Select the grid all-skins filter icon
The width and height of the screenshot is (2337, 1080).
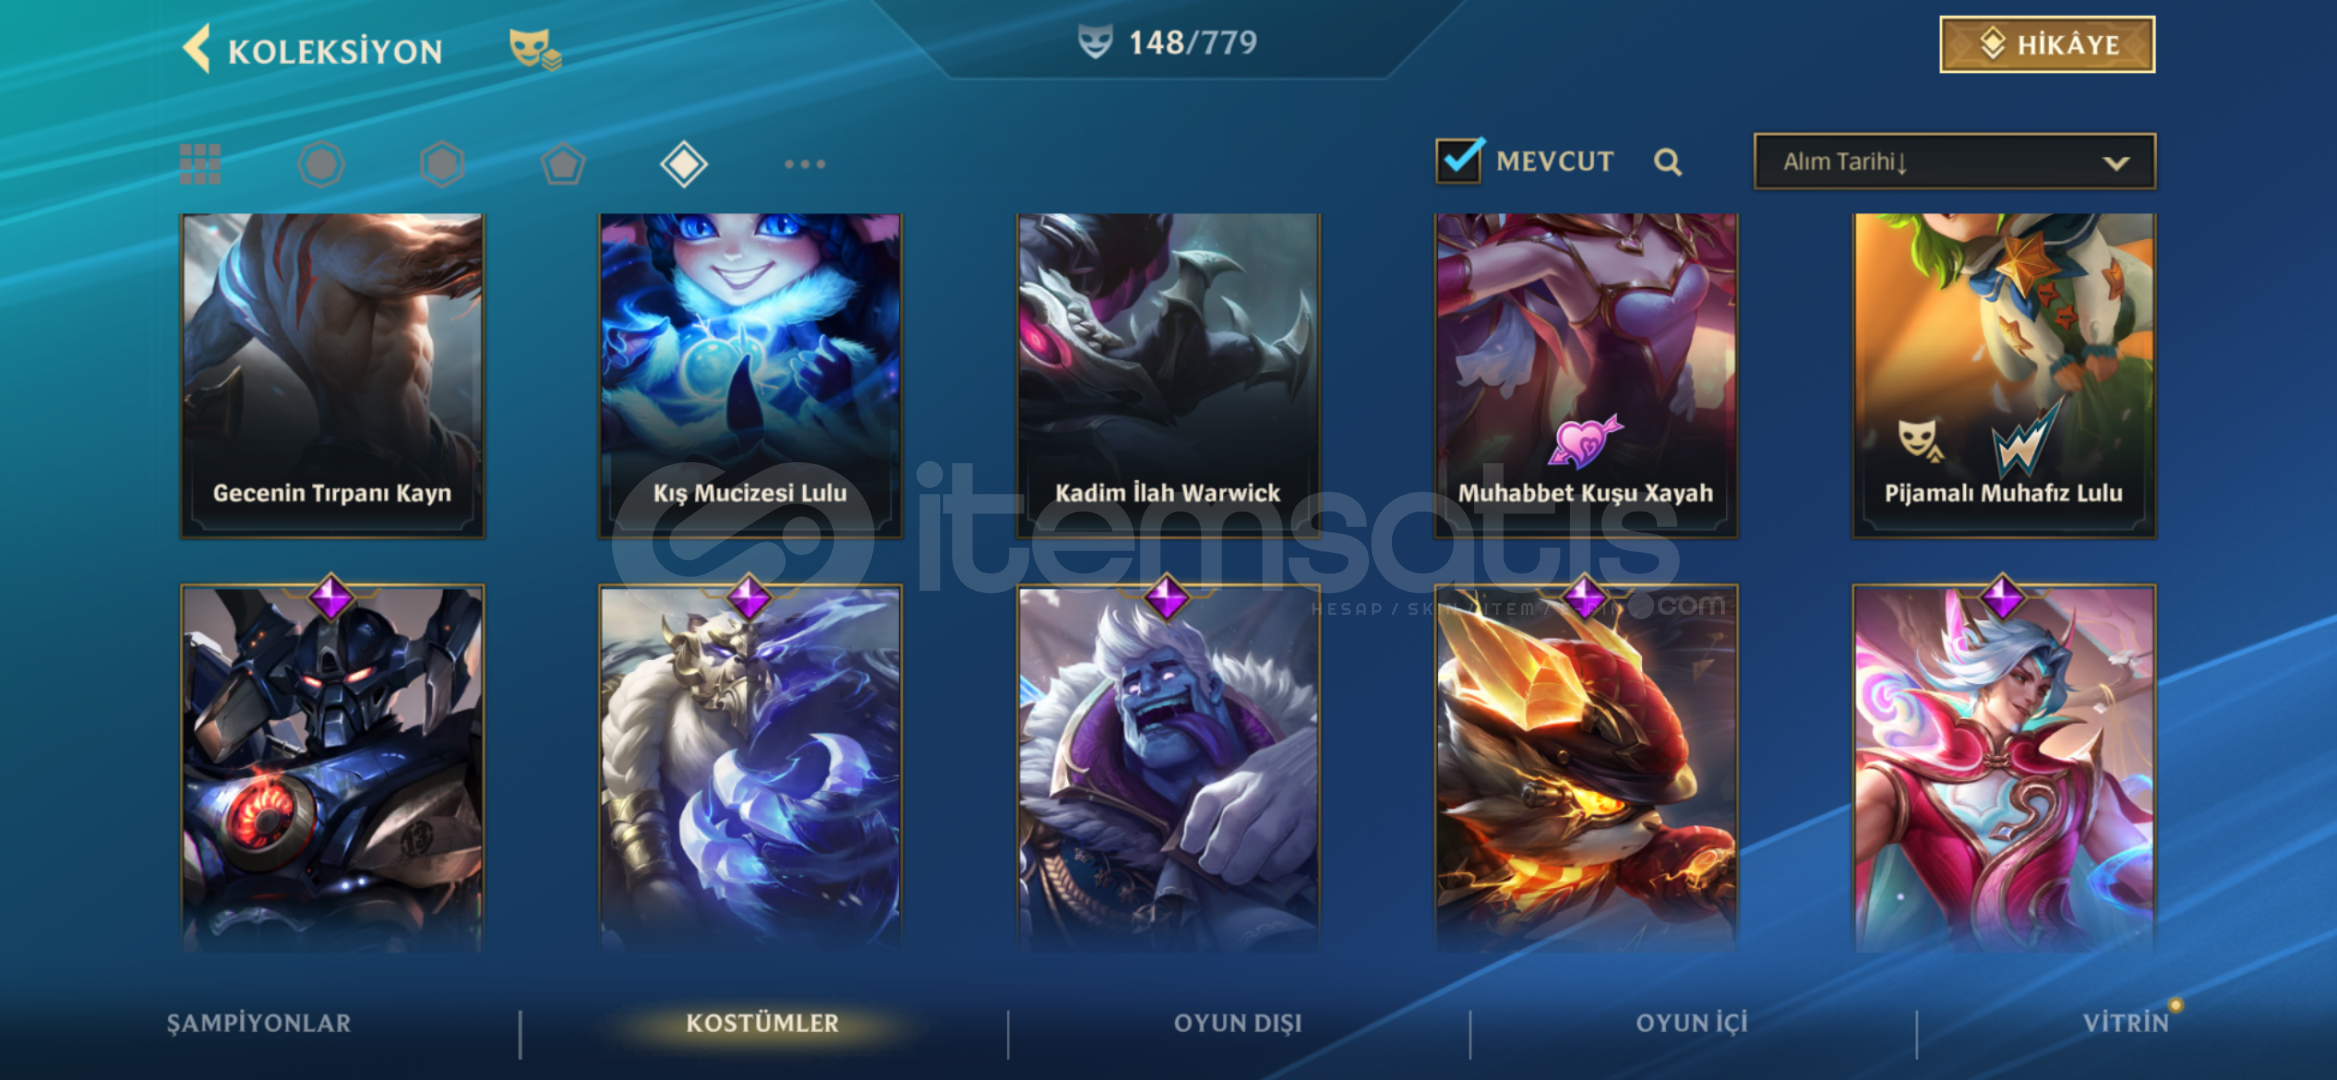point(200,164)
